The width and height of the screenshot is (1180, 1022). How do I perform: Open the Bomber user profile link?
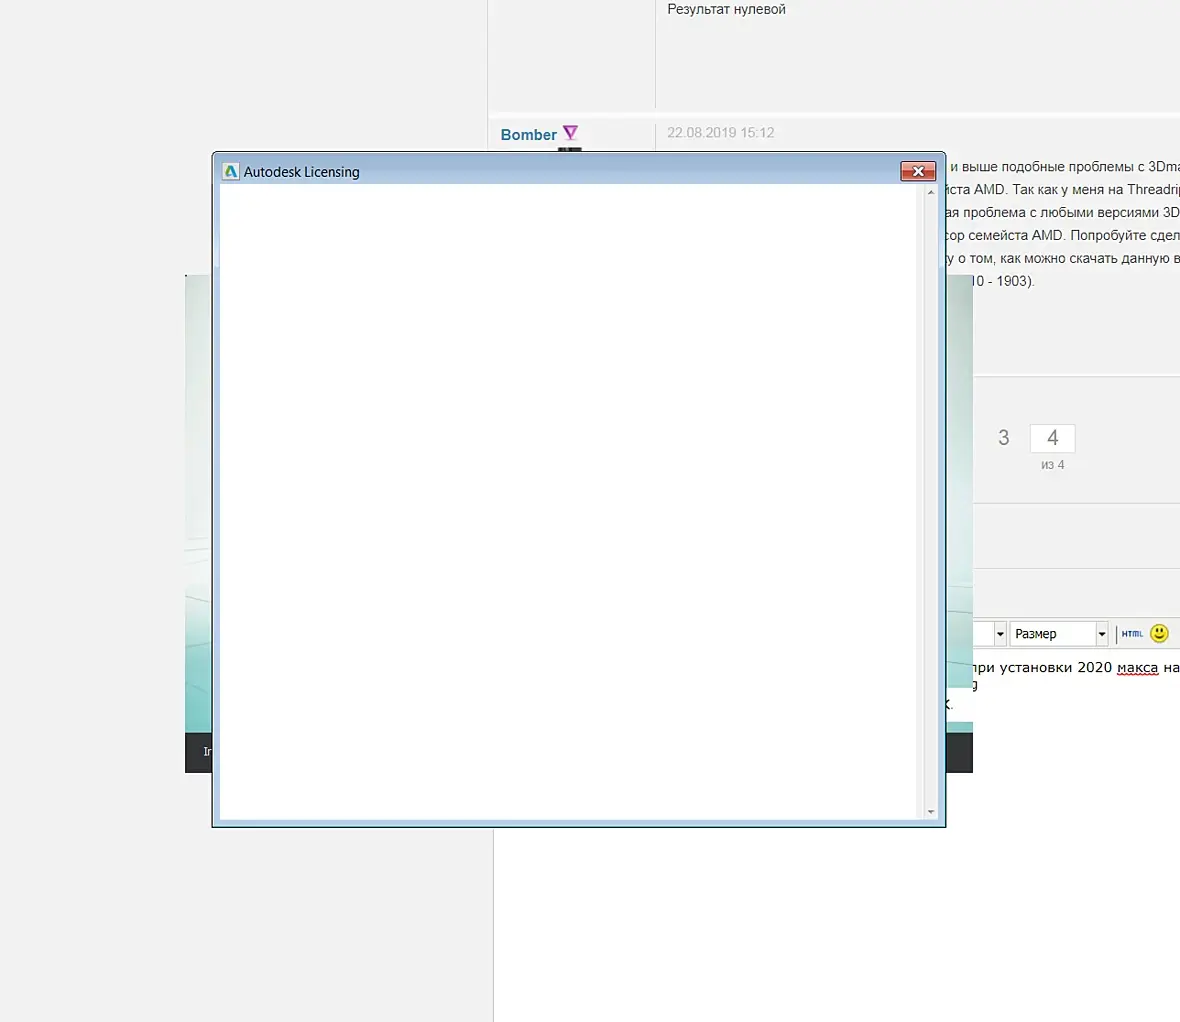(x=528, y=135)
